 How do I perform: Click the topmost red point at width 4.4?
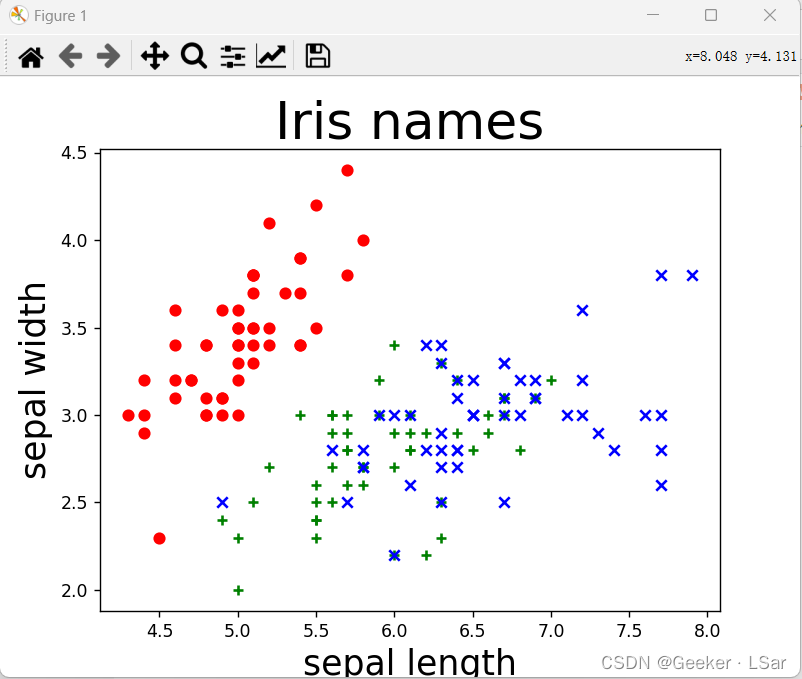point(347,170)
